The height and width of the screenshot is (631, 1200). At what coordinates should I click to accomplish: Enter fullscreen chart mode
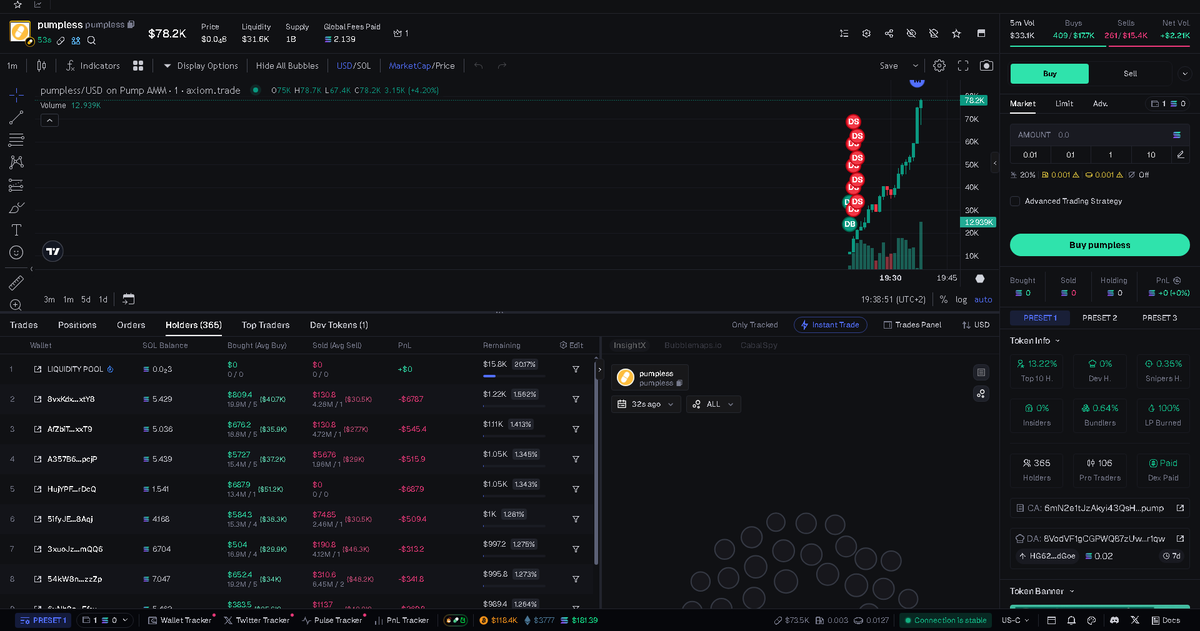963,66
